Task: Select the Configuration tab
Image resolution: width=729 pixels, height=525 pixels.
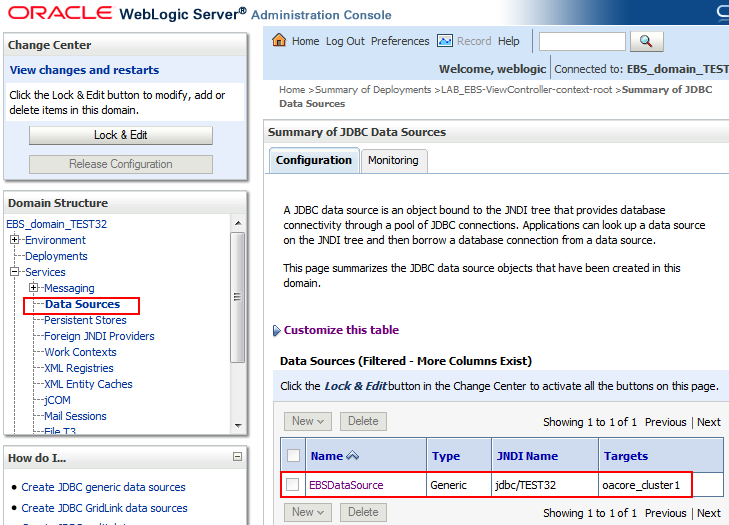Action: (x=314, y=160)
